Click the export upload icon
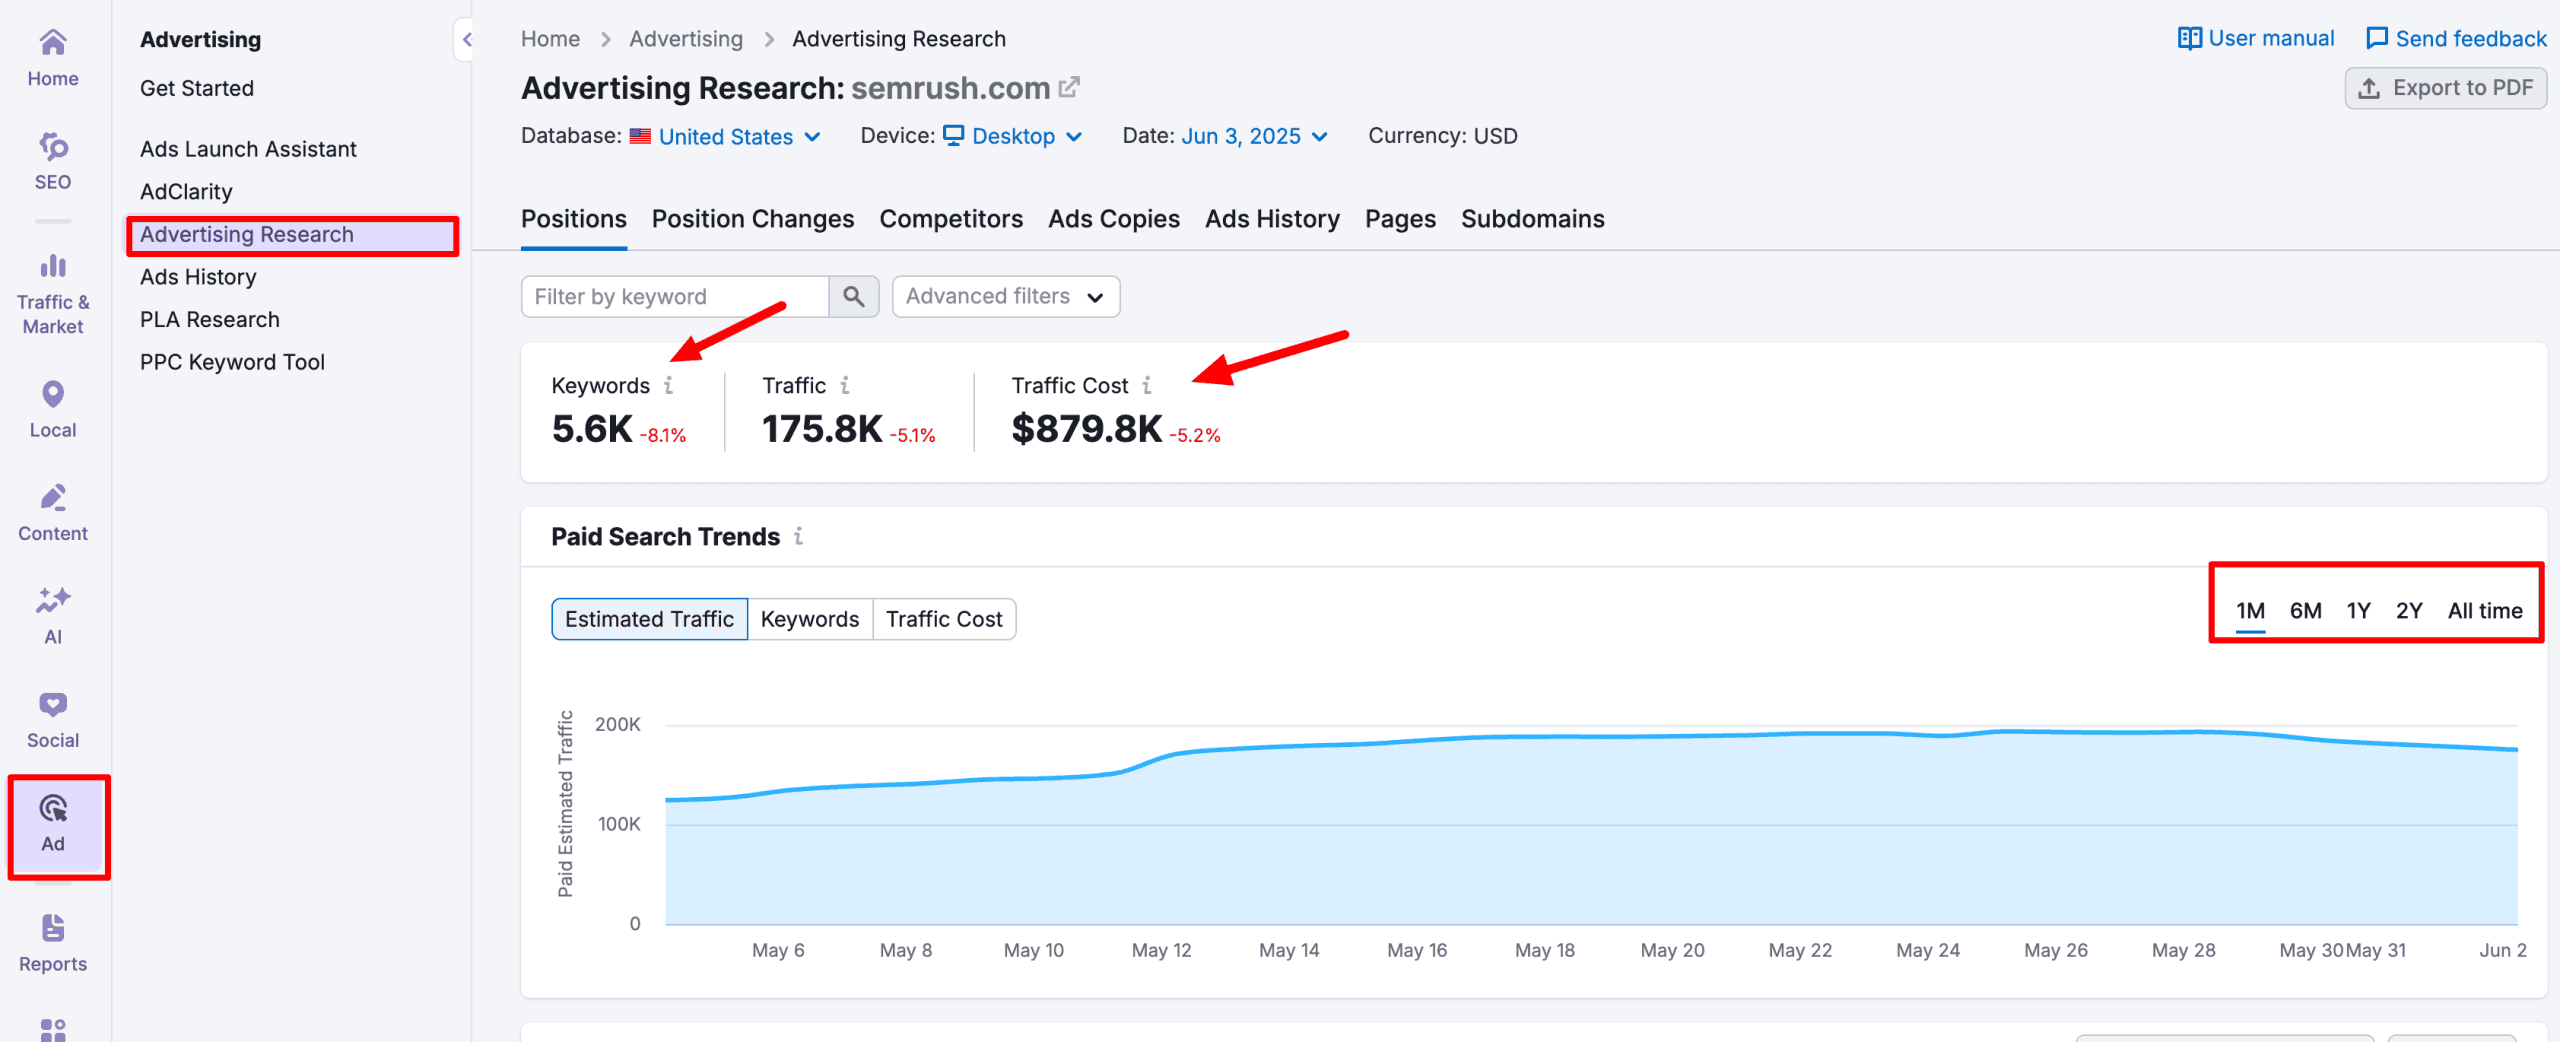Viewport: 2560px width, 1042px height. tap(2369, 88)
